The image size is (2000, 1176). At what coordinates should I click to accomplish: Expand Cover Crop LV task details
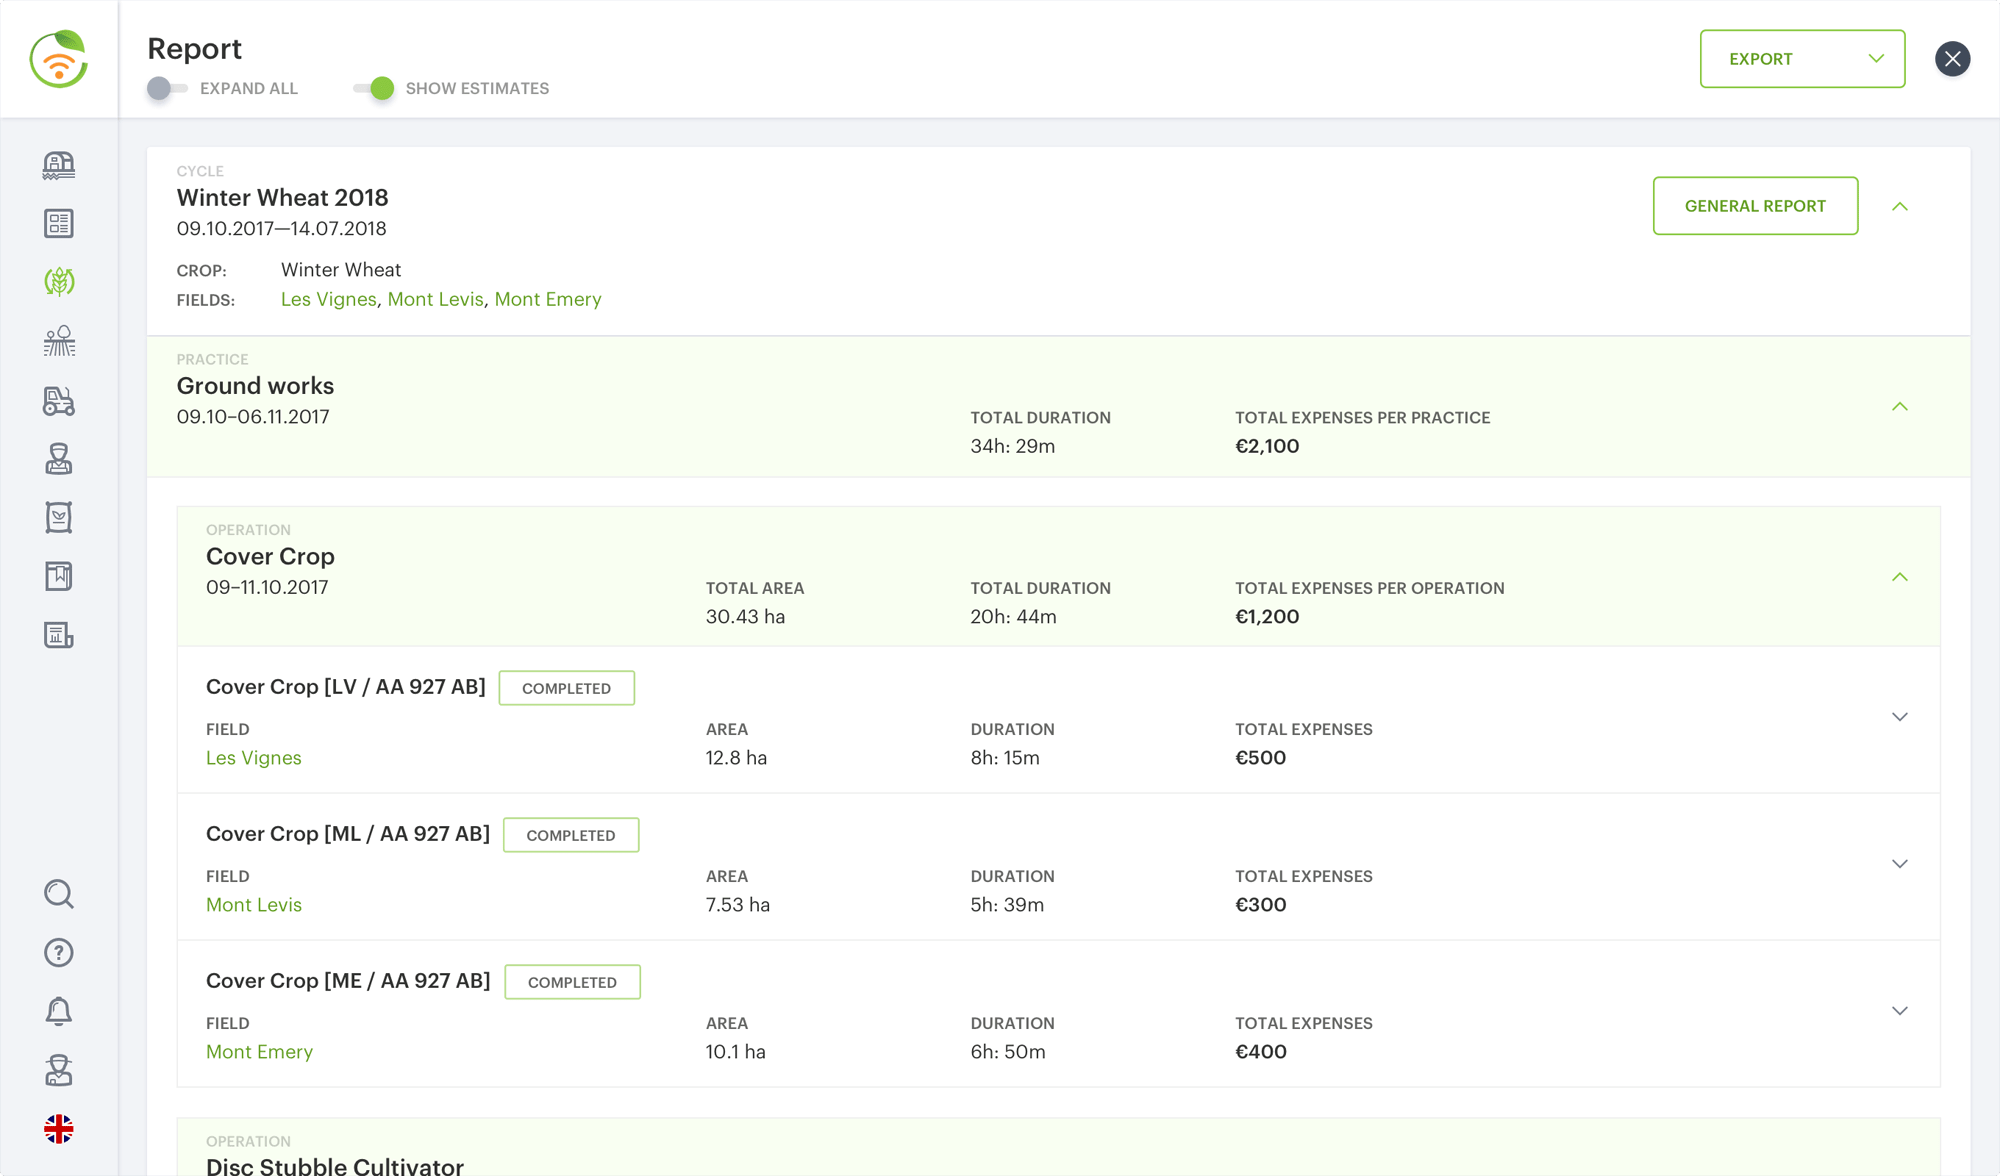pyautogui.click(x=1900, y=717)
